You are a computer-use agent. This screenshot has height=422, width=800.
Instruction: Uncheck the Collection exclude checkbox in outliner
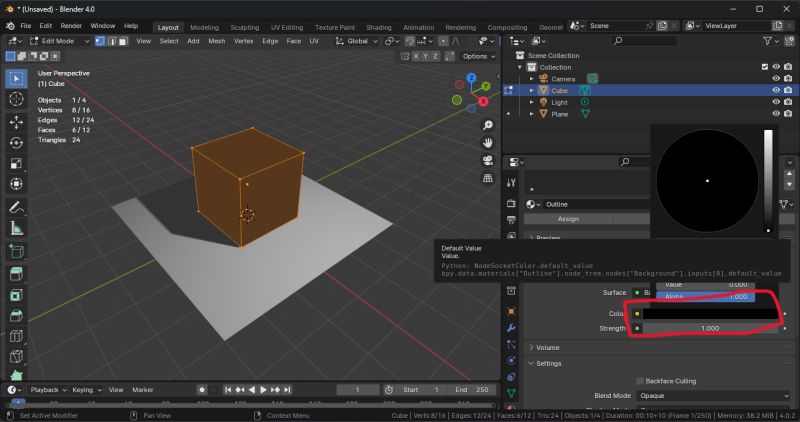pyautogui.click(x=764, y=67)
